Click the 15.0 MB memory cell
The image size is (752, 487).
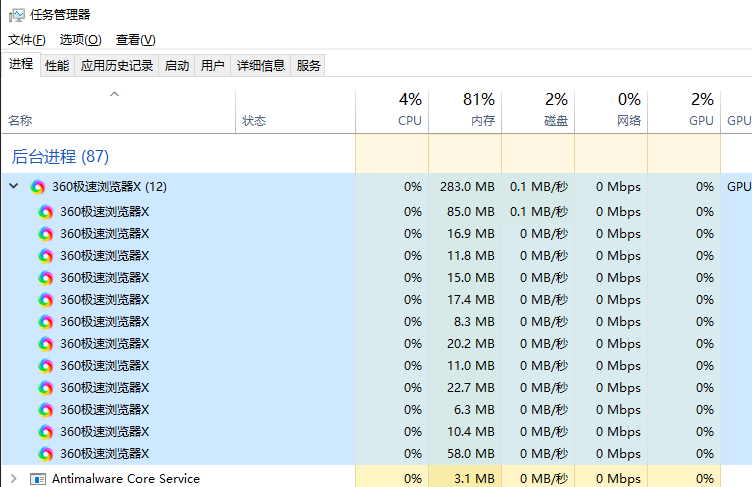tap(465, 278)
